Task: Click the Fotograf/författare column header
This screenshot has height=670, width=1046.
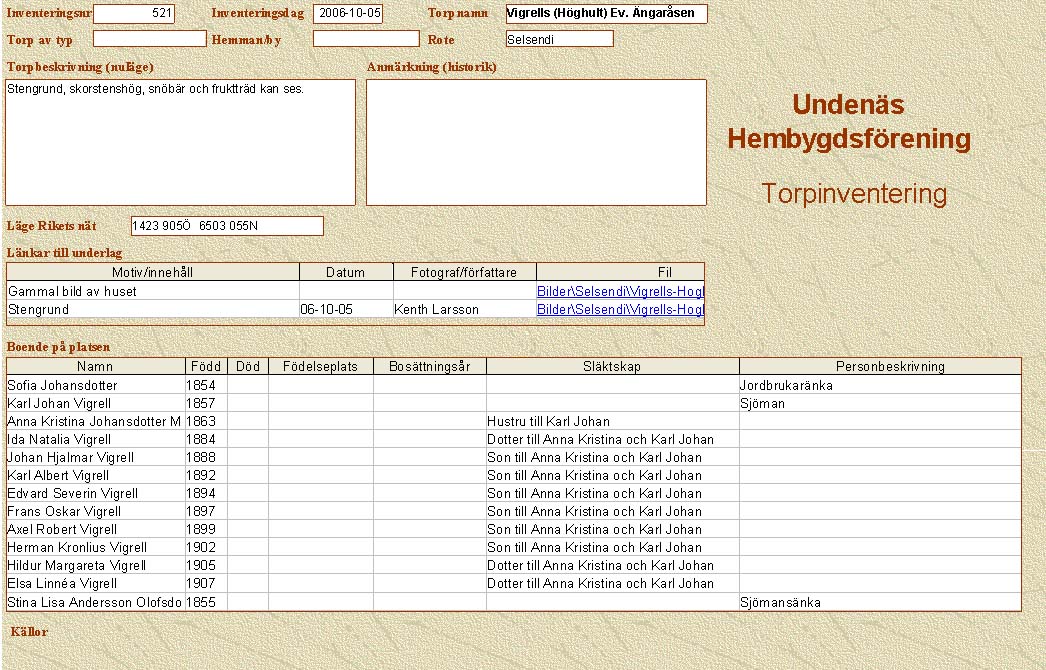Action: (x=464, y=272)
